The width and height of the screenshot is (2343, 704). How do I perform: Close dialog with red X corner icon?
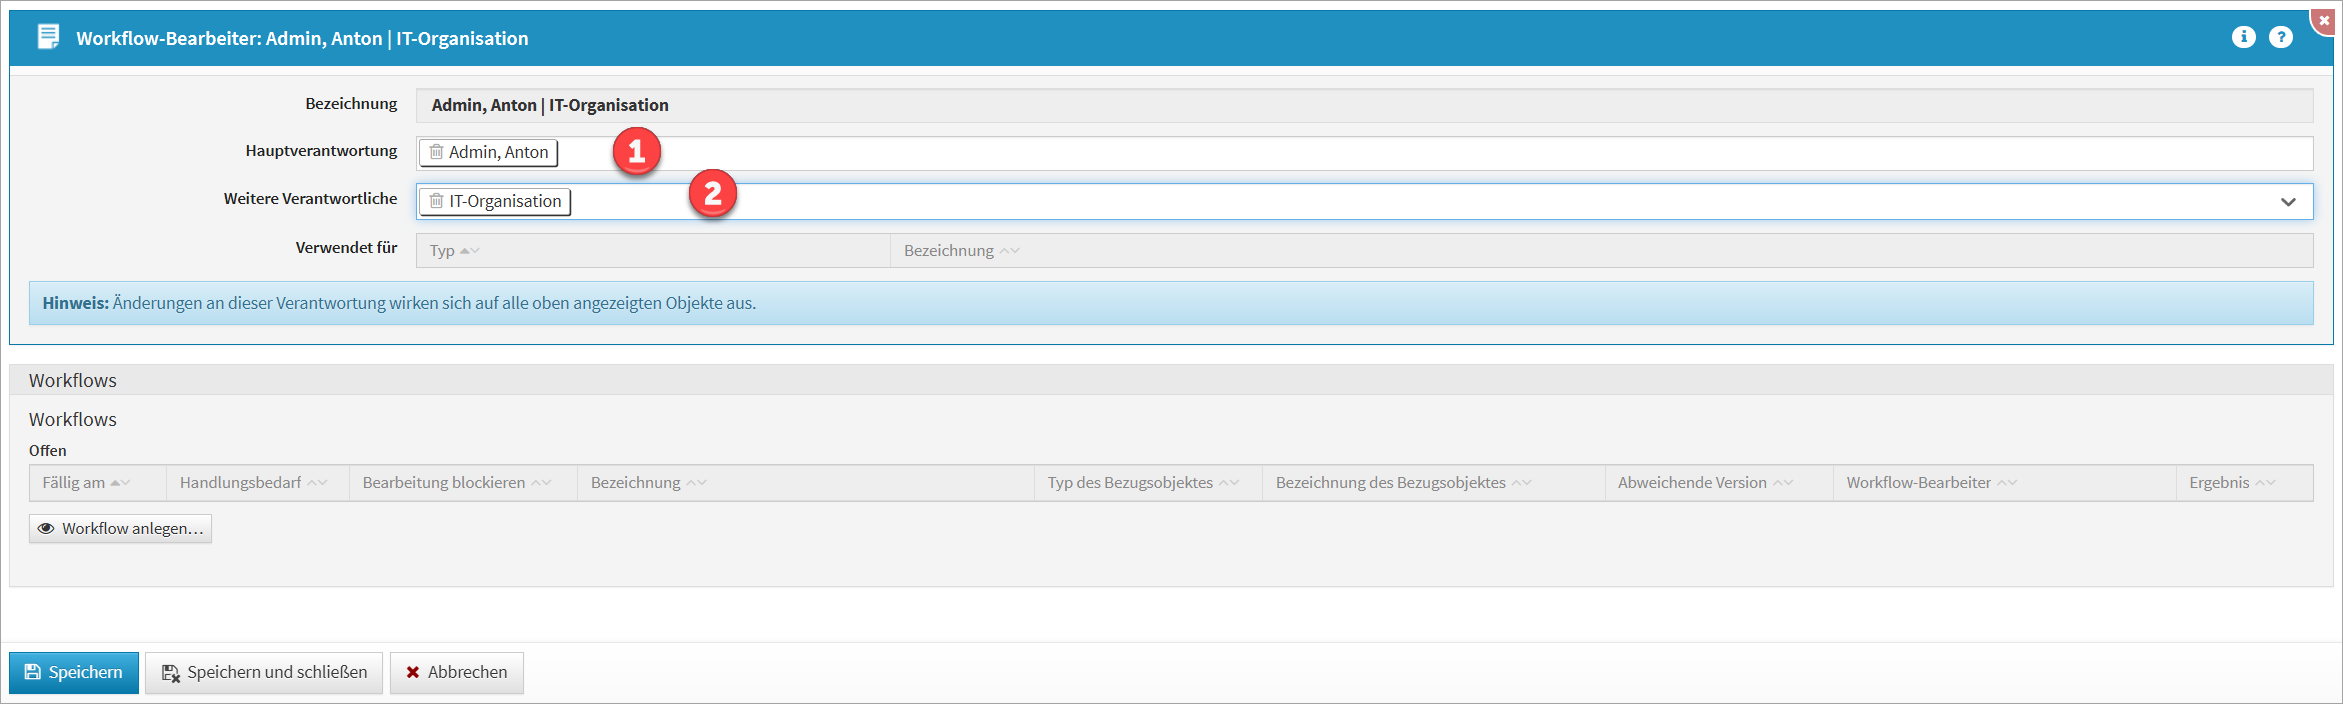pos(2324,20)
